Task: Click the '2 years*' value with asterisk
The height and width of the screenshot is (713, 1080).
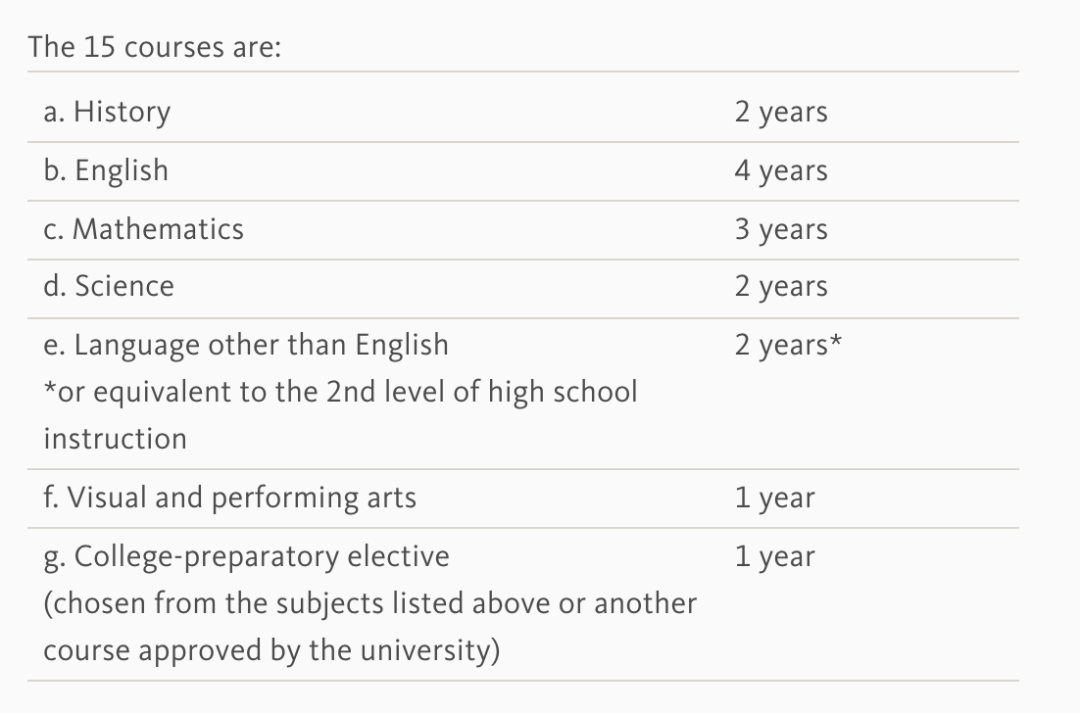Action: tap(788, 345)
